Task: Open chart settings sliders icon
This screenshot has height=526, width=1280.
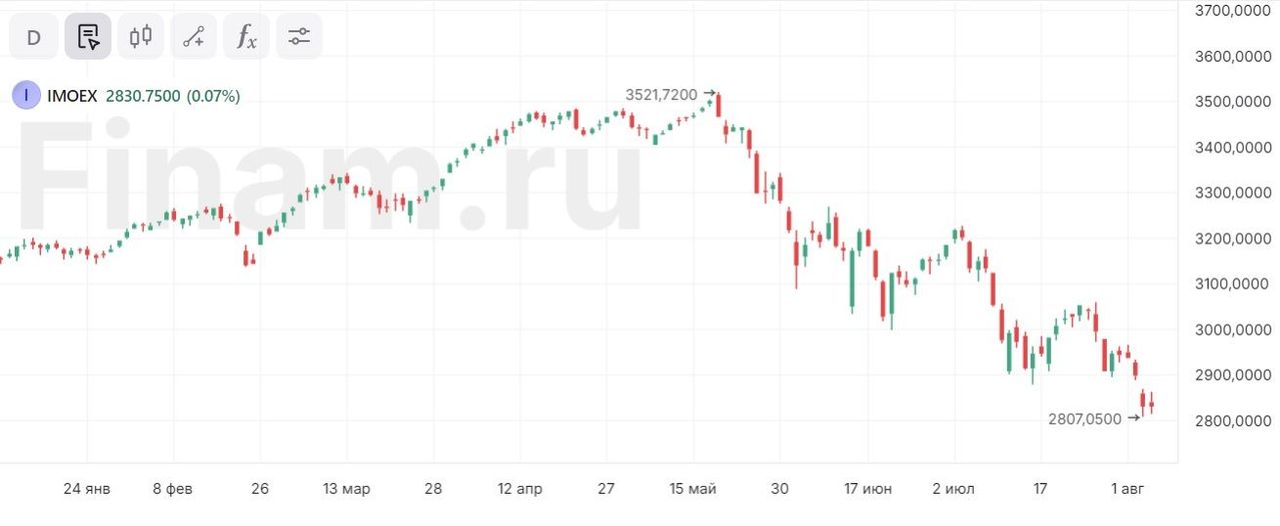Action: 299,38
